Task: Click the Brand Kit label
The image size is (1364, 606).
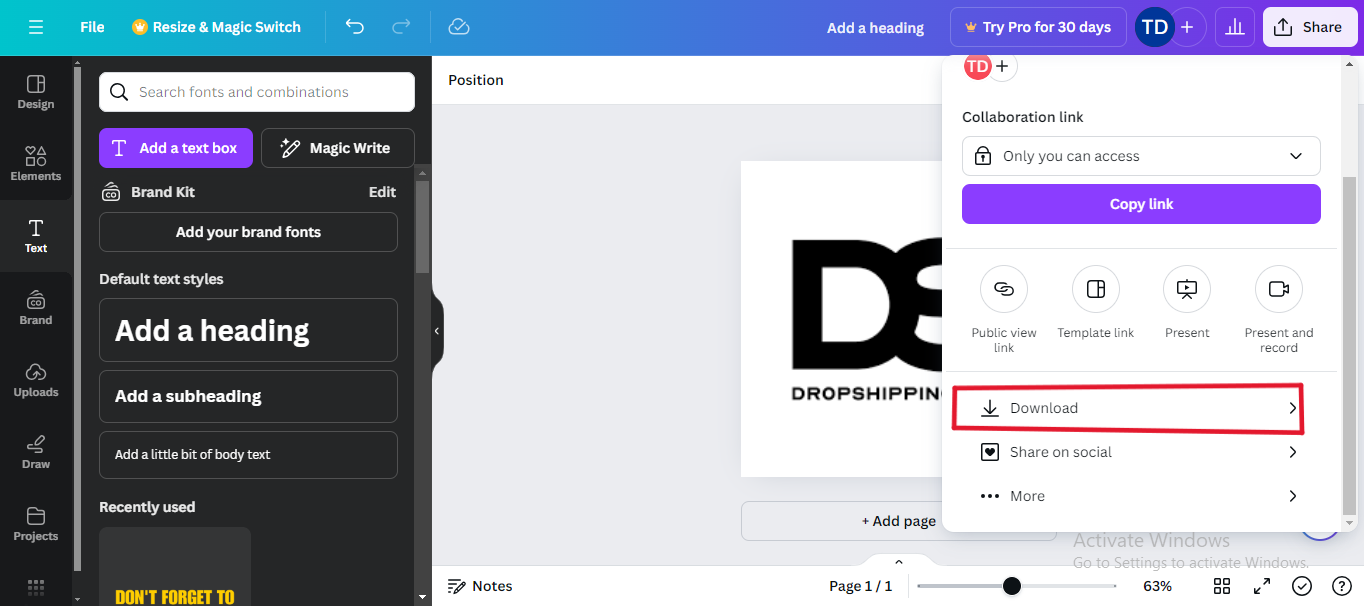Action: tap(163, 192)
